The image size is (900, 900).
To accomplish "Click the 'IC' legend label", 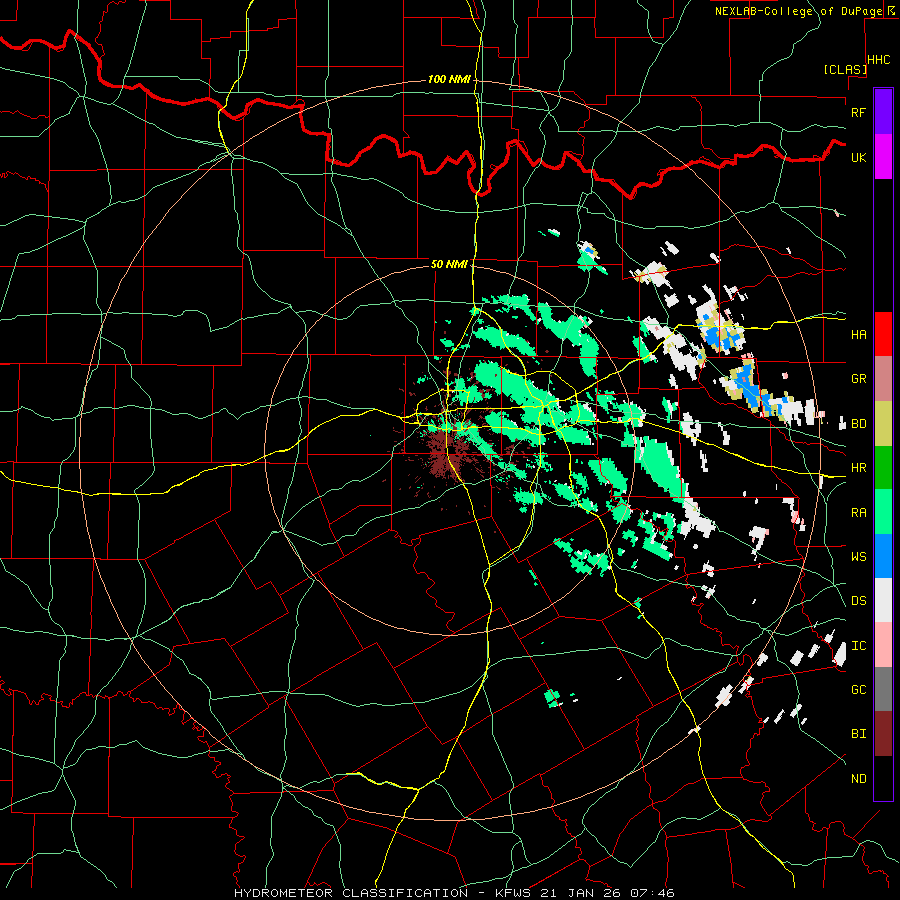I will (858, 646).
